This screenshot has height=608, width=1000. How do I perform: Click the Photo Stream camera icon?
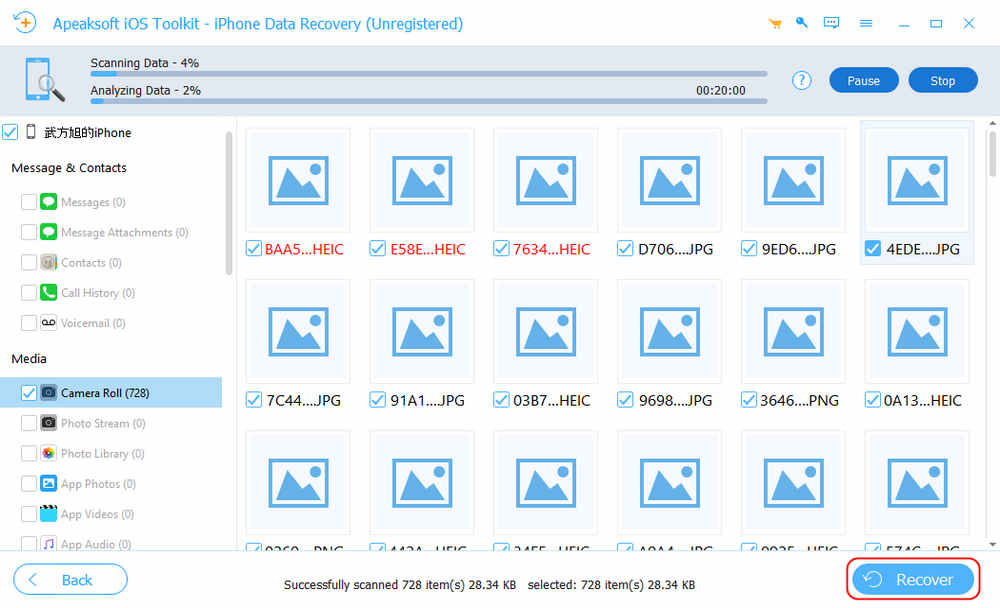pyautogui.click(x=48, y=423)
